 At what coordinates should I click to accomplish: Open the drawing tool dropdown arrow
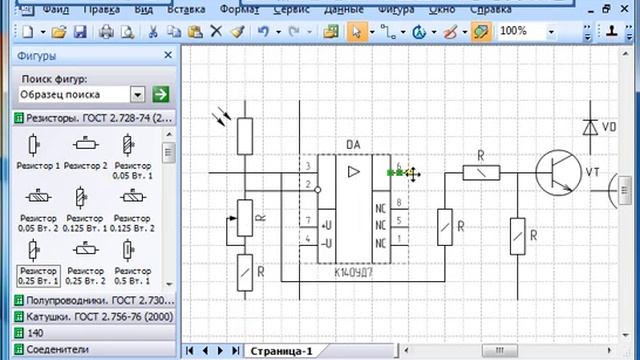(465, 32)
